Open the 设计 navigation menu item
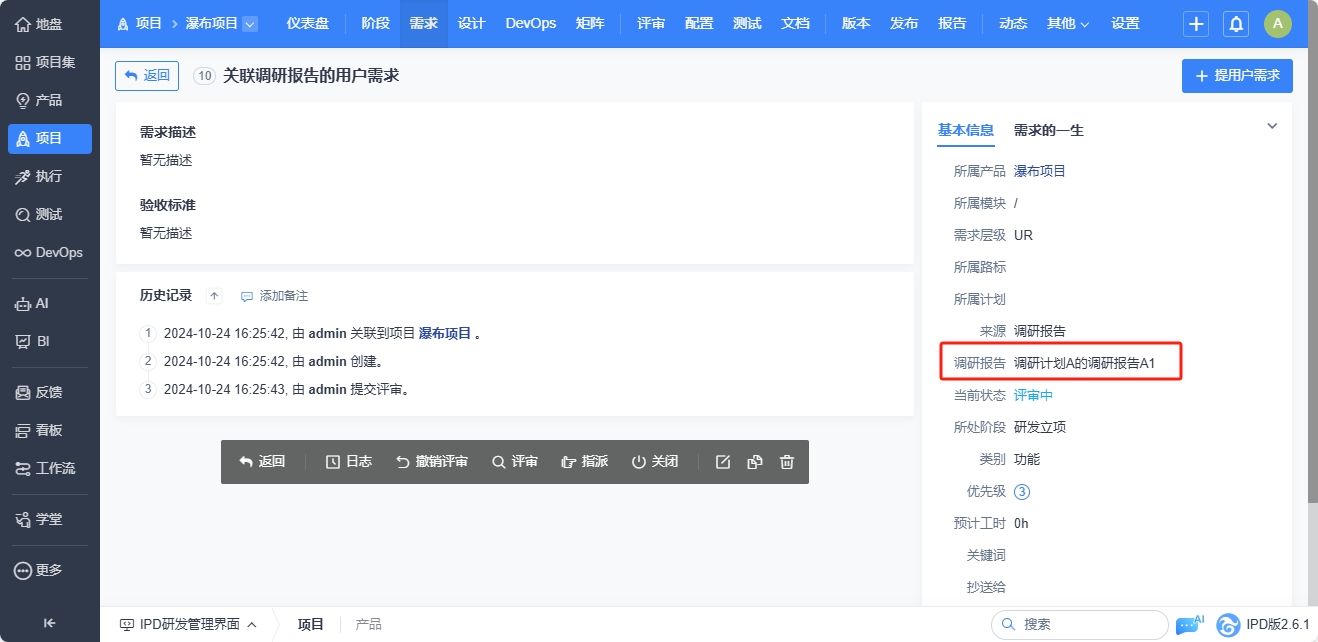The width and height of the screenshot is (1318, 642). click(471, 24)
